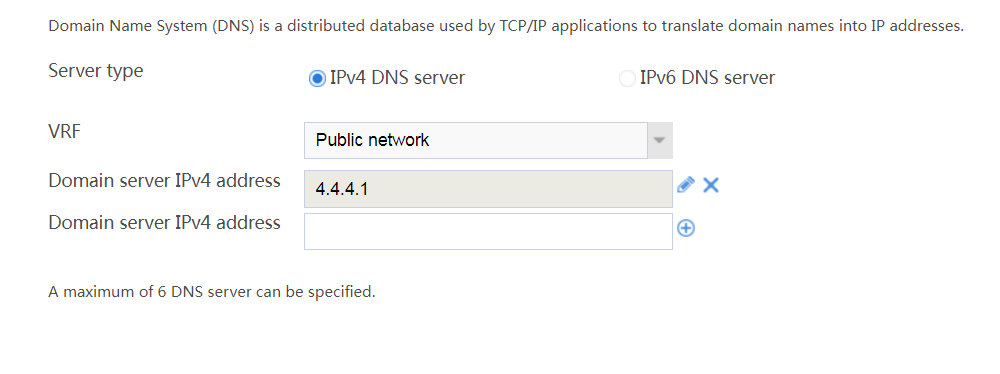Open VRF list via gray arrow button
The height and width of the screenshot is (374, 1000).
(660, 140)
